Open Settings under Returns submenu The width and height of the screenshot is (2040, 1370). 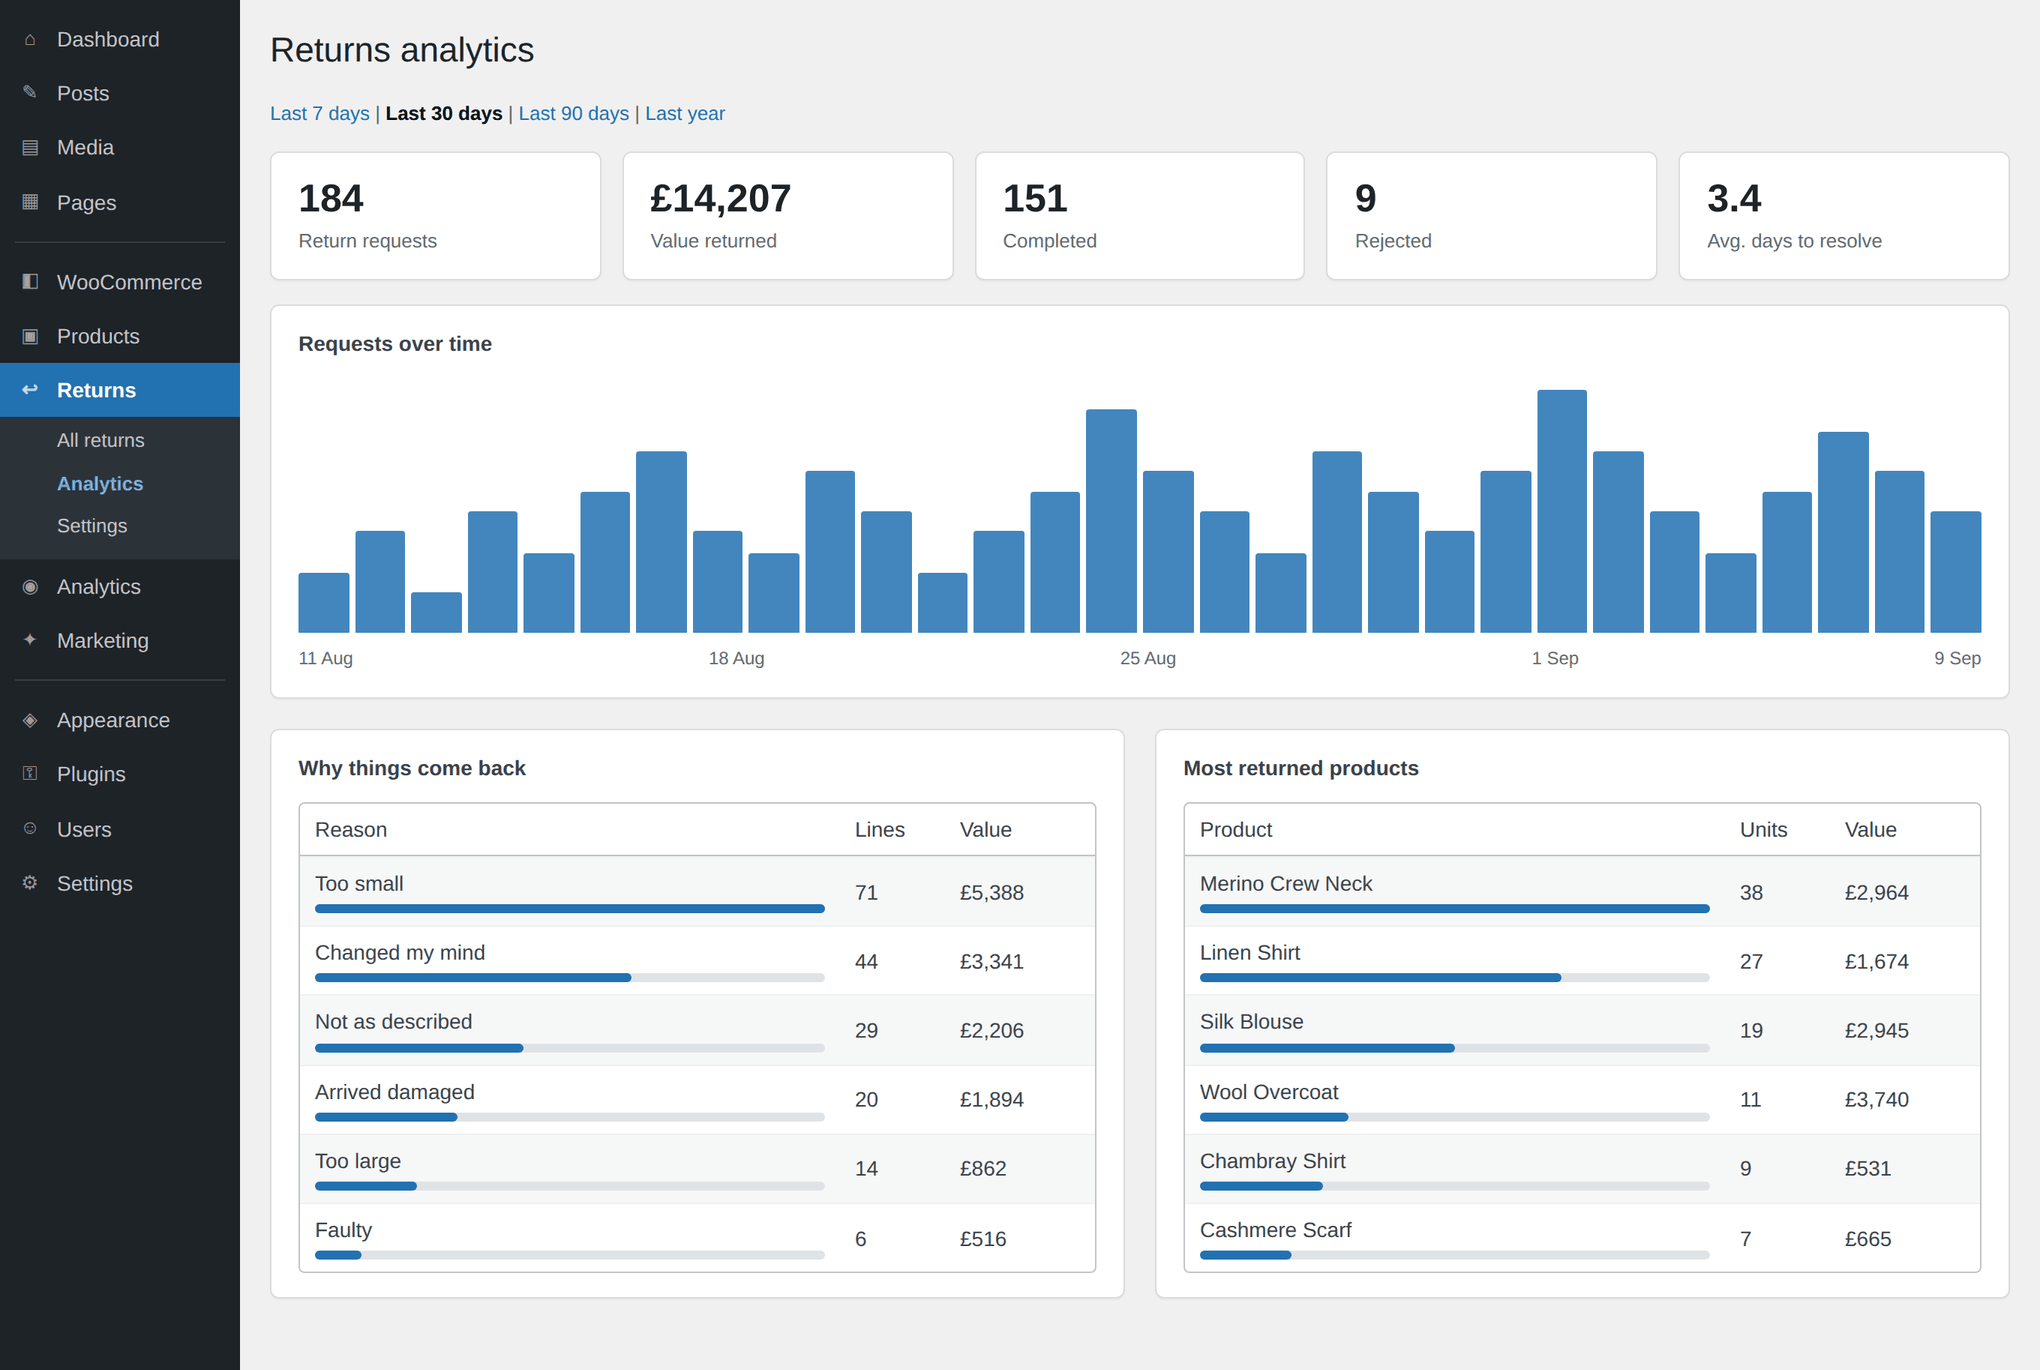(92, 526)
